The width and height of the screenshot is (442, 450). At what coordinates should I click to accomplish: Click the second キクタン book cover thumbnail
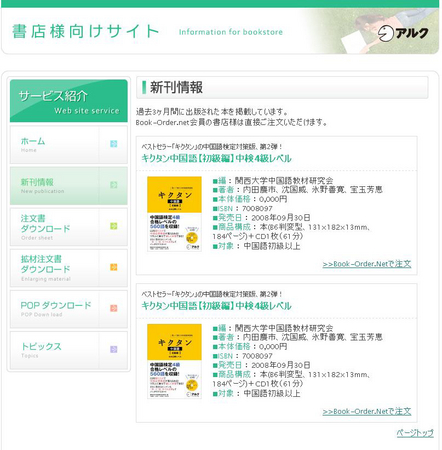pyautogui.click(x=174, y=361)
